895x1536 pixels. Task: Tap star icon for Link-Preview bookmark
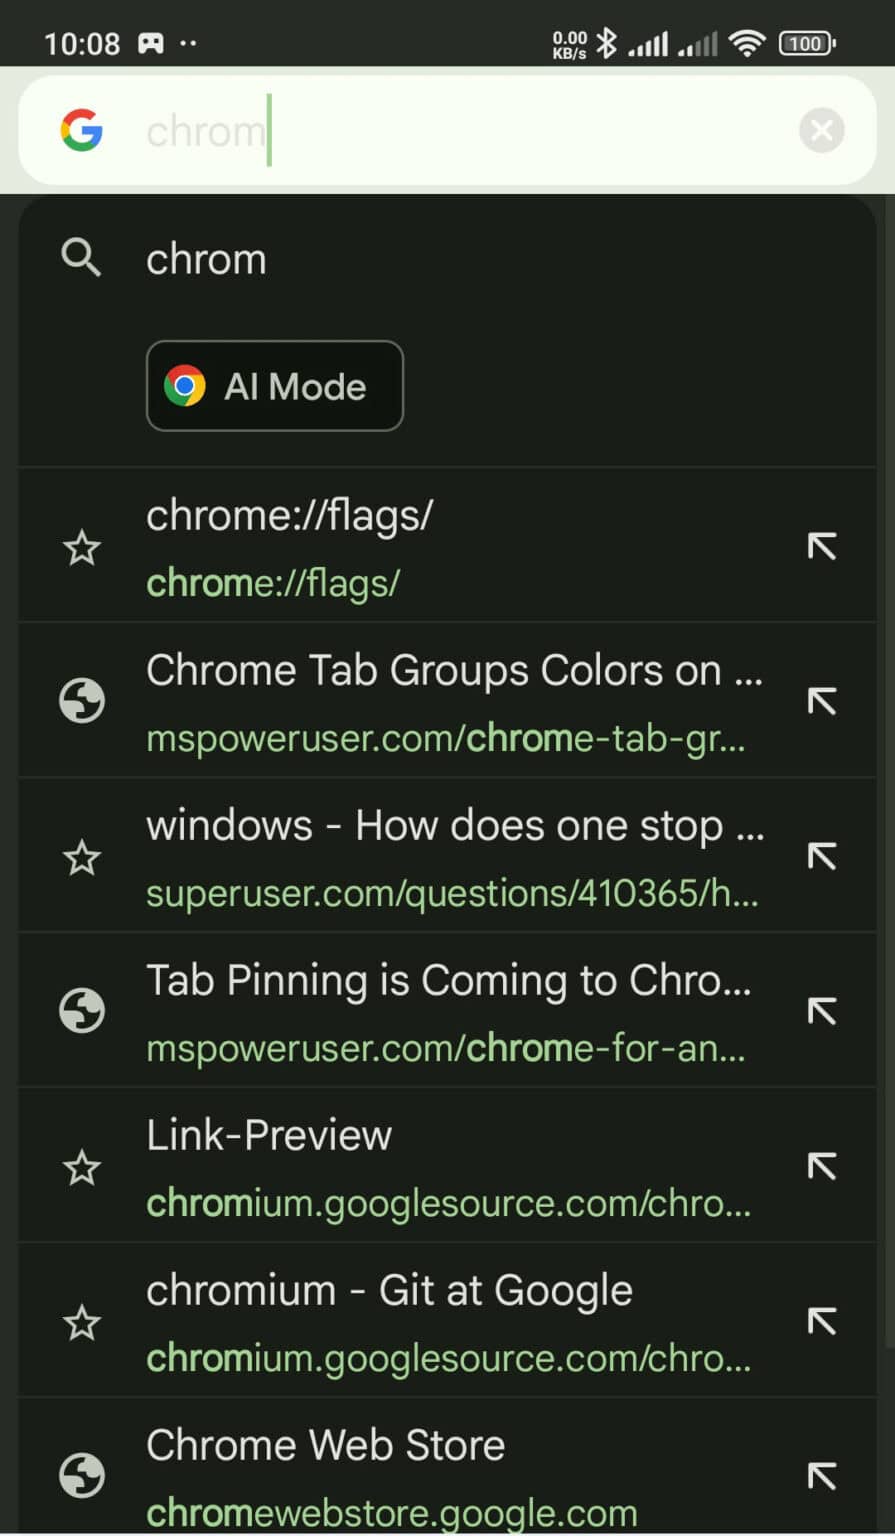82,1168
